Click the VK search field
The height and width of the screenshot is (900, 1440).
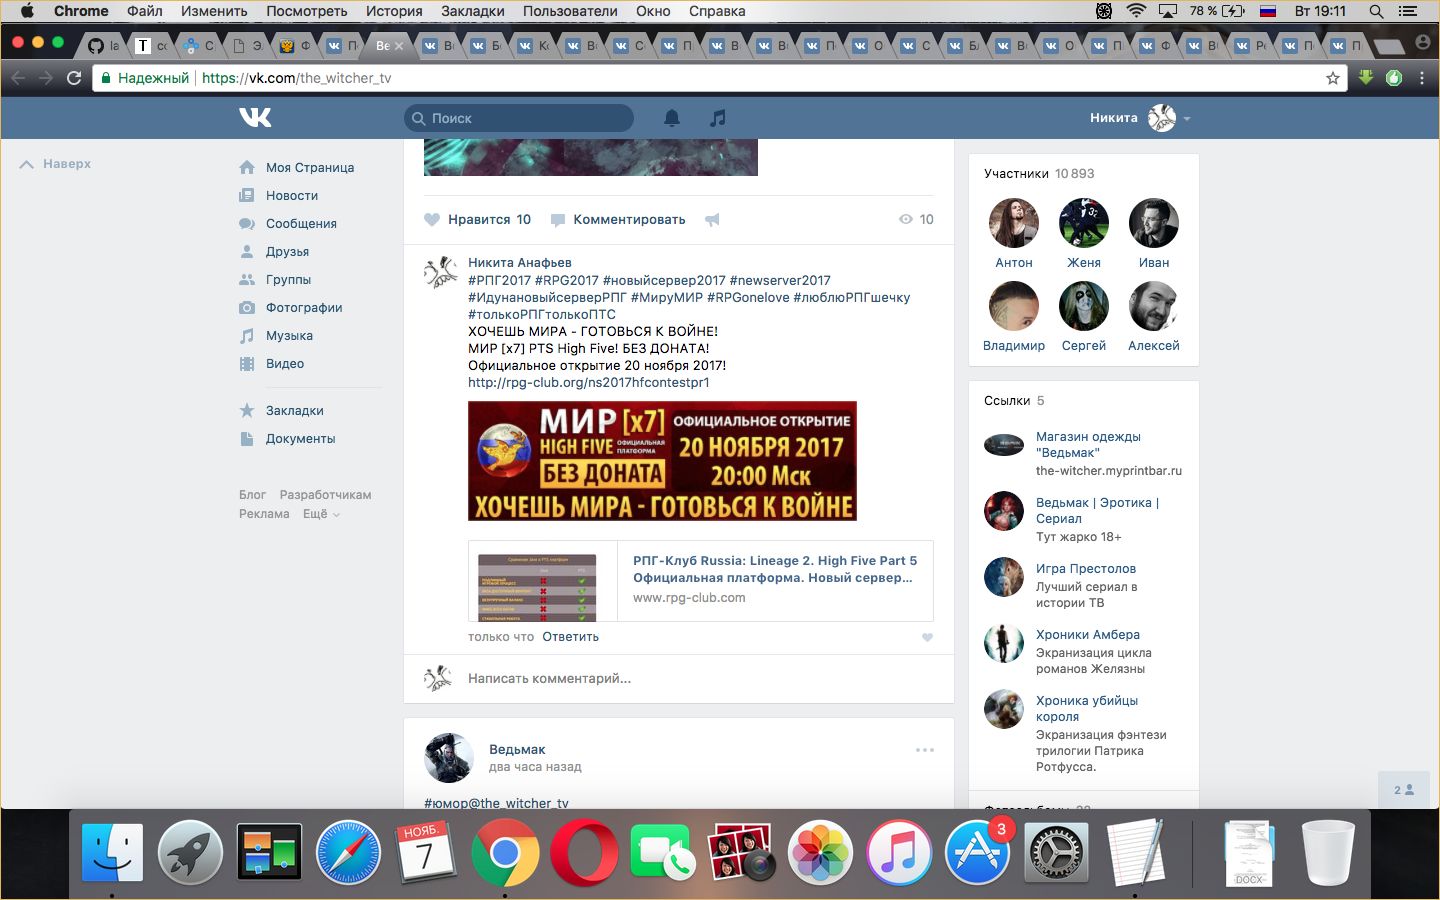point(519,118)
